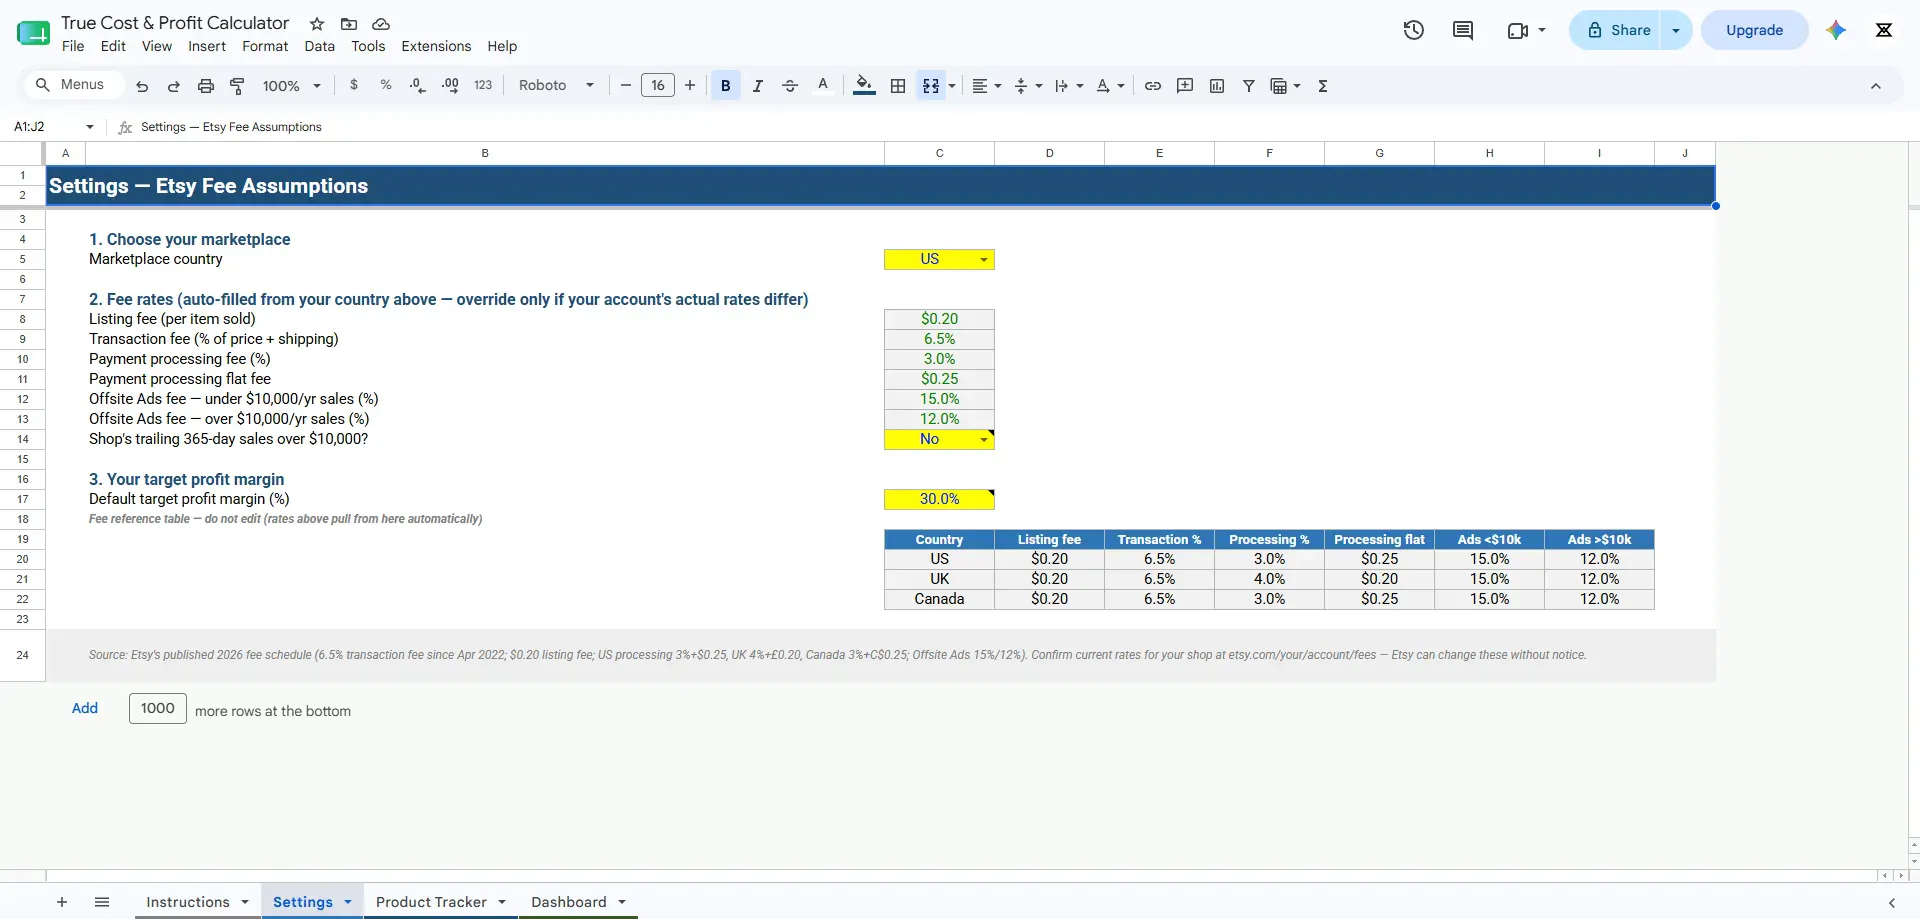This screenshot has height=919, width=1920.
Task: Click the redo arrow icon
Action: [174, 86]
